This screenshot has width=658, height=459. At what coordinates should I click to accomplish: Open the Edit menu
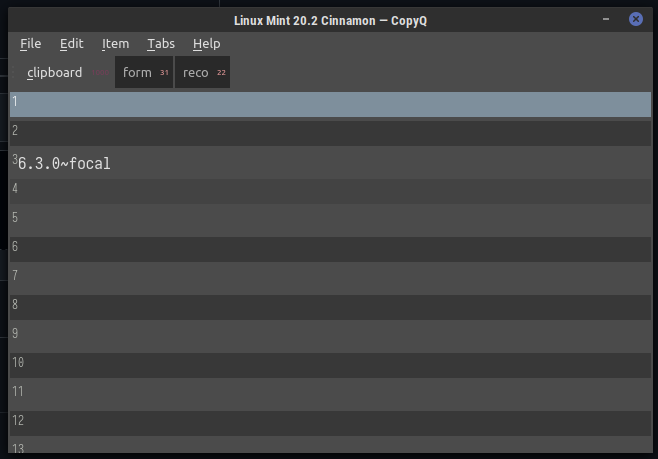click(71, 44)
